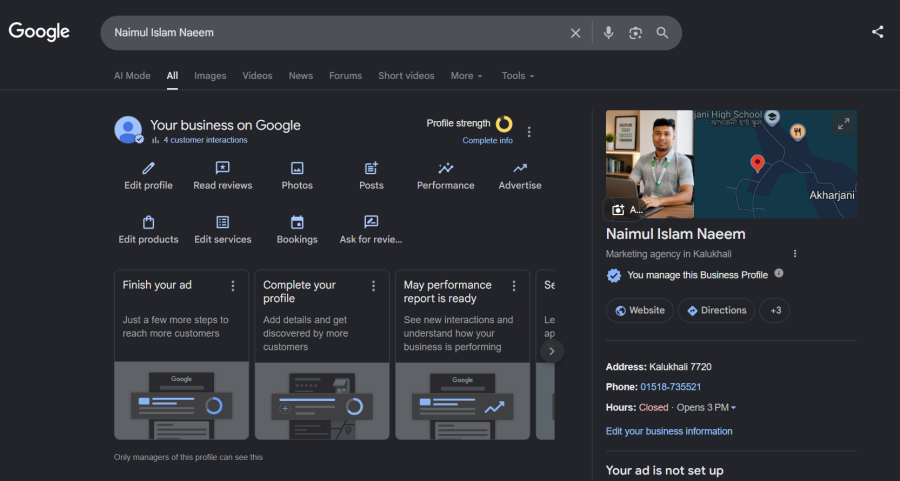Click the Google logo
Screen dimensions: 900x481
point(39,32)
